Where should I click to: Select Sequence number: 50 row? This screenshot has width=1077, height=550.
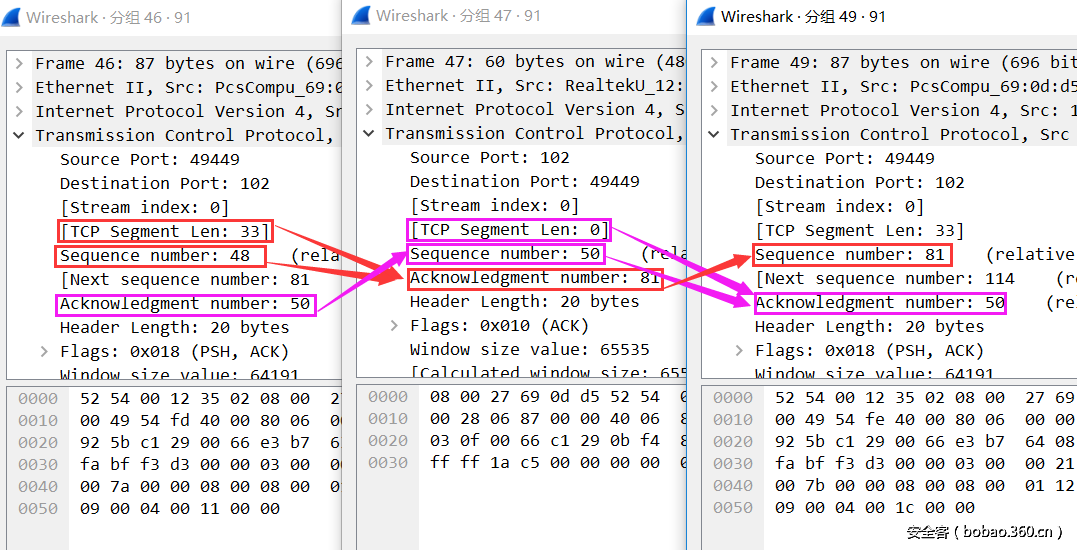[x=506, y=254]
